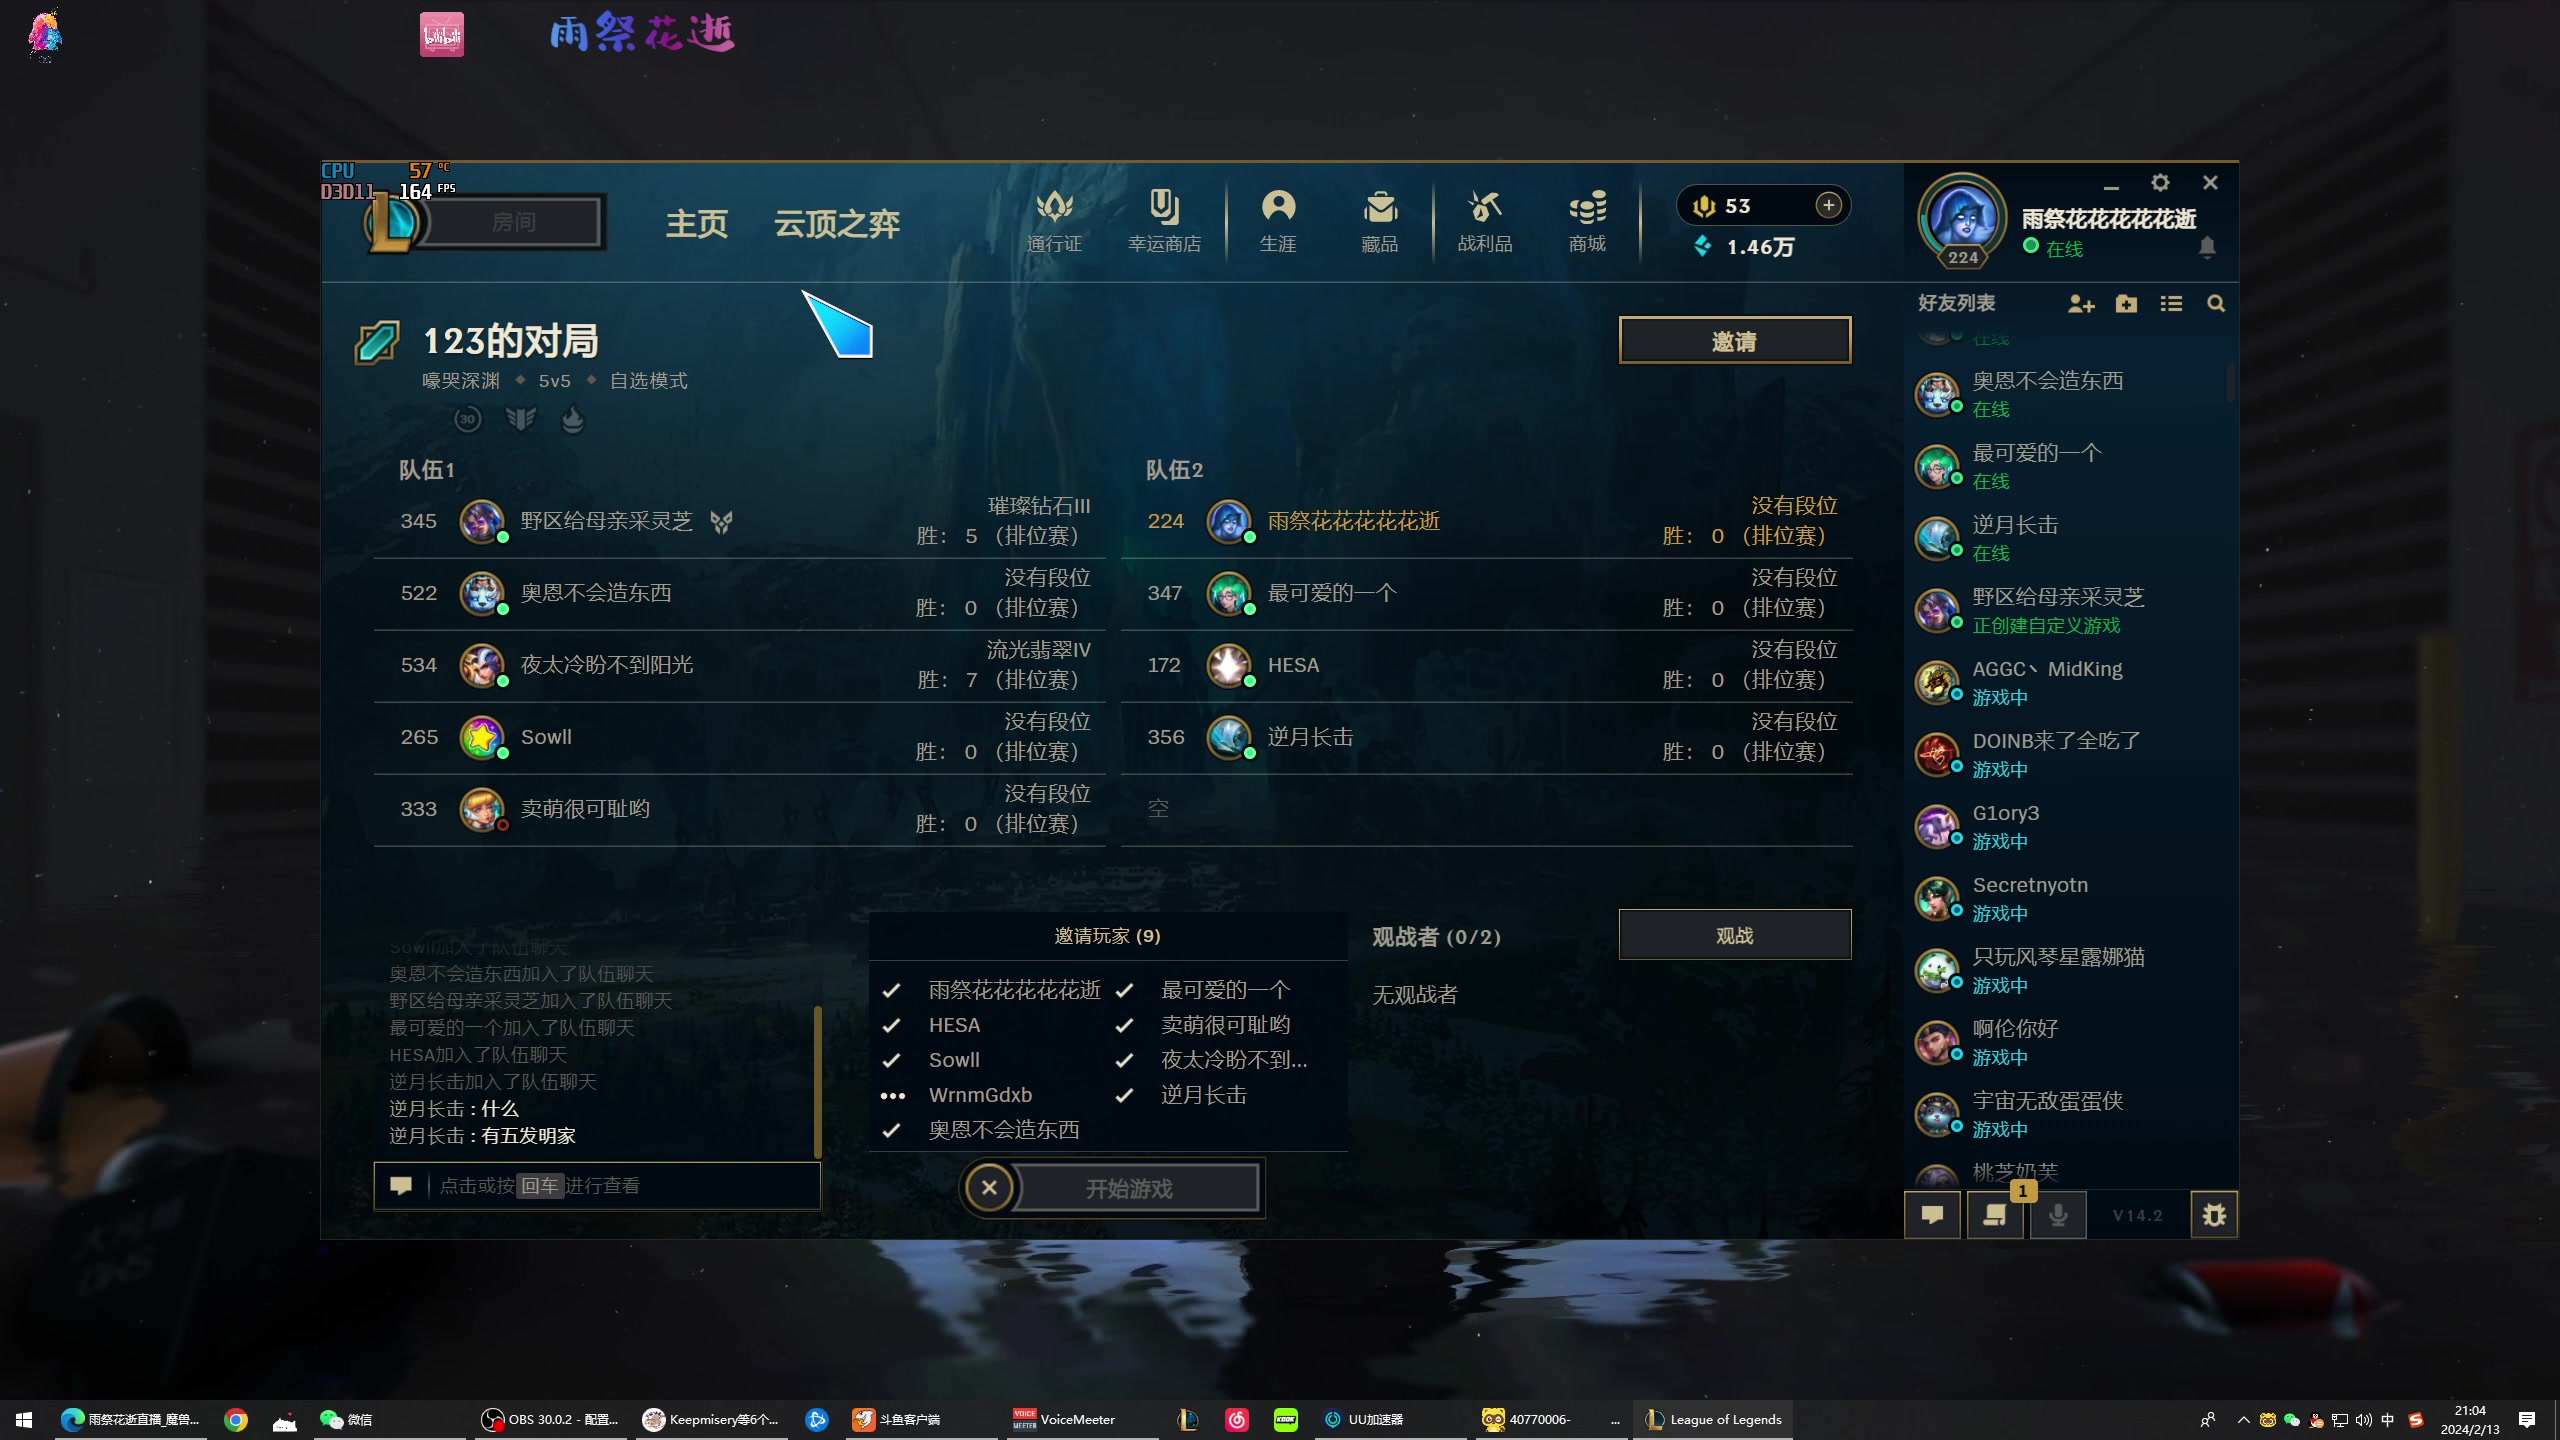Click team 1 player Sowll row
The height and width of the screenshot is (1440, 2560).
(740, 737)
